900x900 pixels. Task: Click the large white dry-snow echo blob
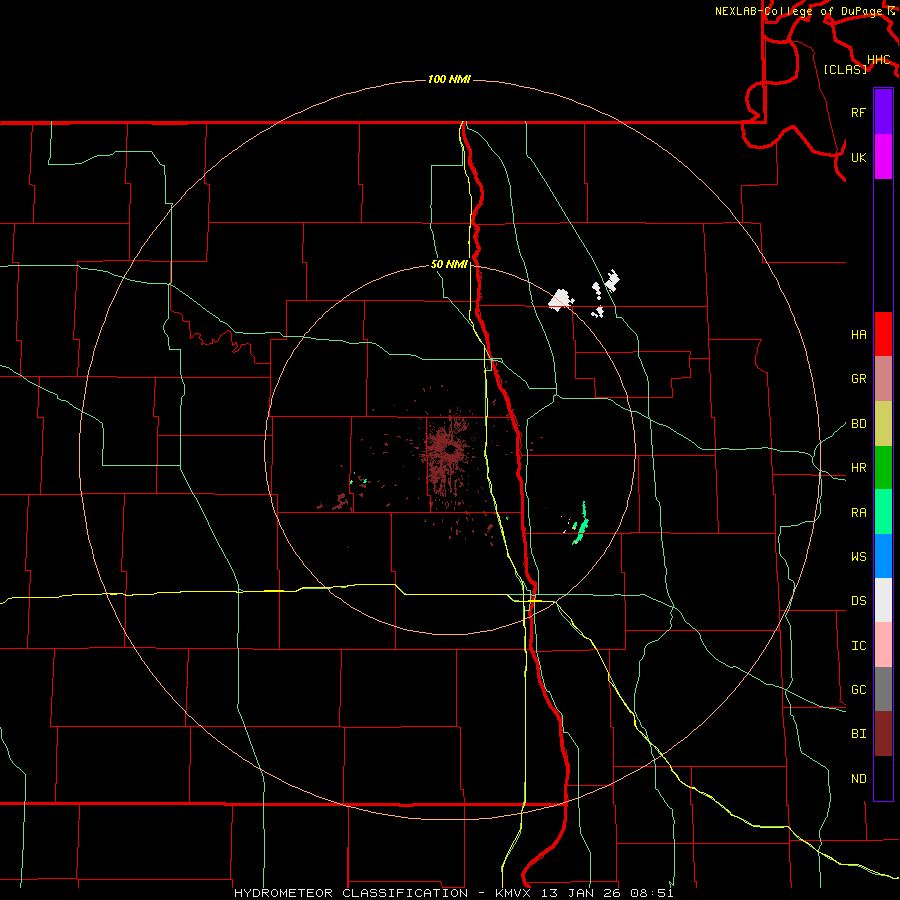point(561,300)
